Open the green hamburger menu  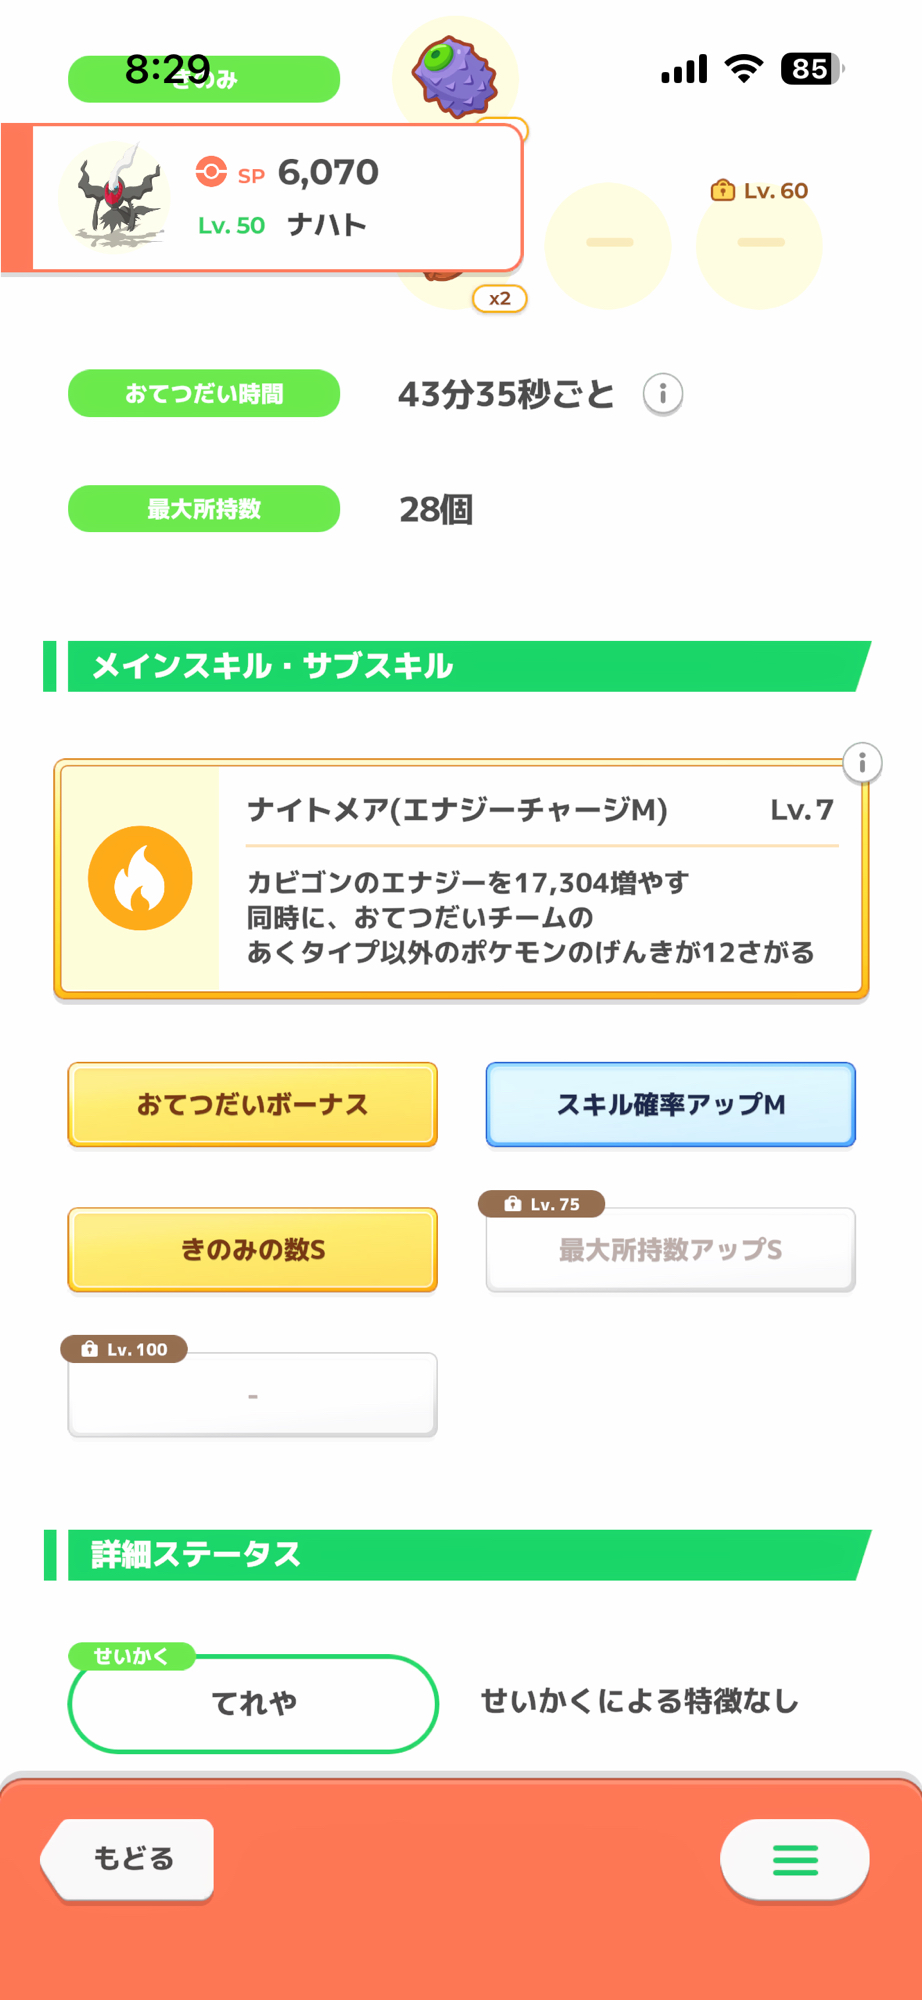pos(795,1859)
